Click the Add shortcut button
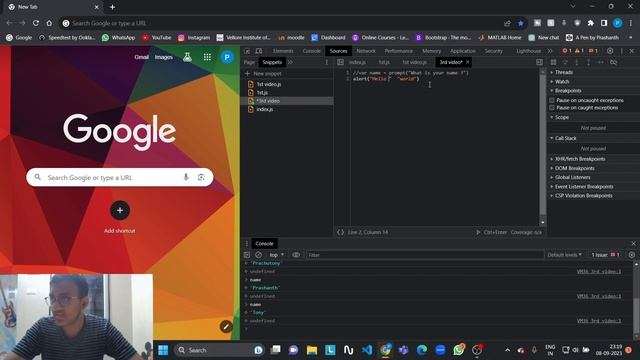Viewport: 640px width, 360px height. [x=120, y=217]
